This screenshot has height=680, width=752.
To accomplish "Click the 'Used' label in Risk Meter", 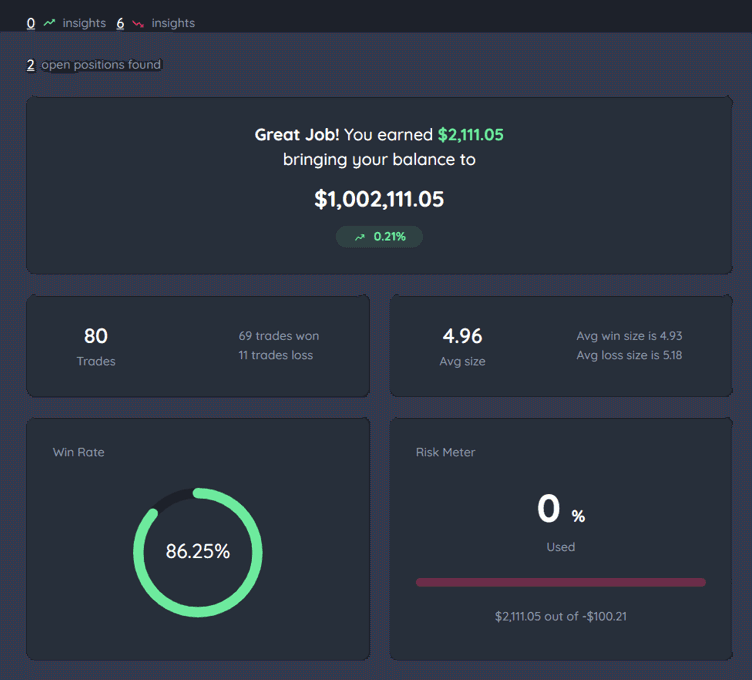I will (561, 547).
